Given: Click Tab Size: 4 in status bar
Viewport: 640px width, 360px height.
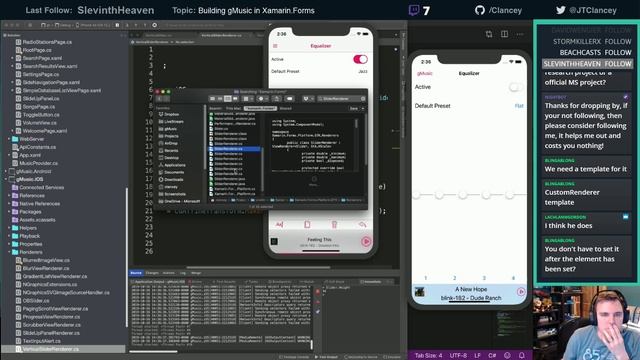Looking at the screenshot, I should click(428, 355).
